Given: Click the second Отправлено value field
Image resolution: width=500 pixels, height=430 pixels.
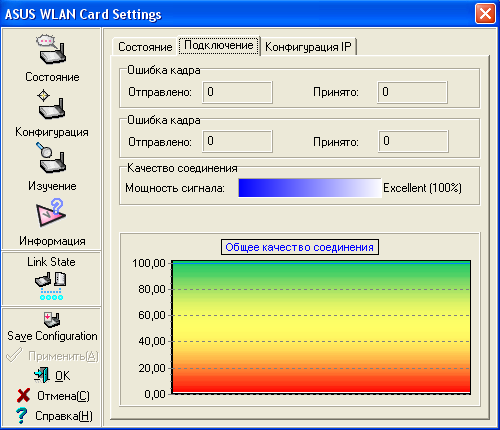Looking at the screenshot, I should (237, 141).
